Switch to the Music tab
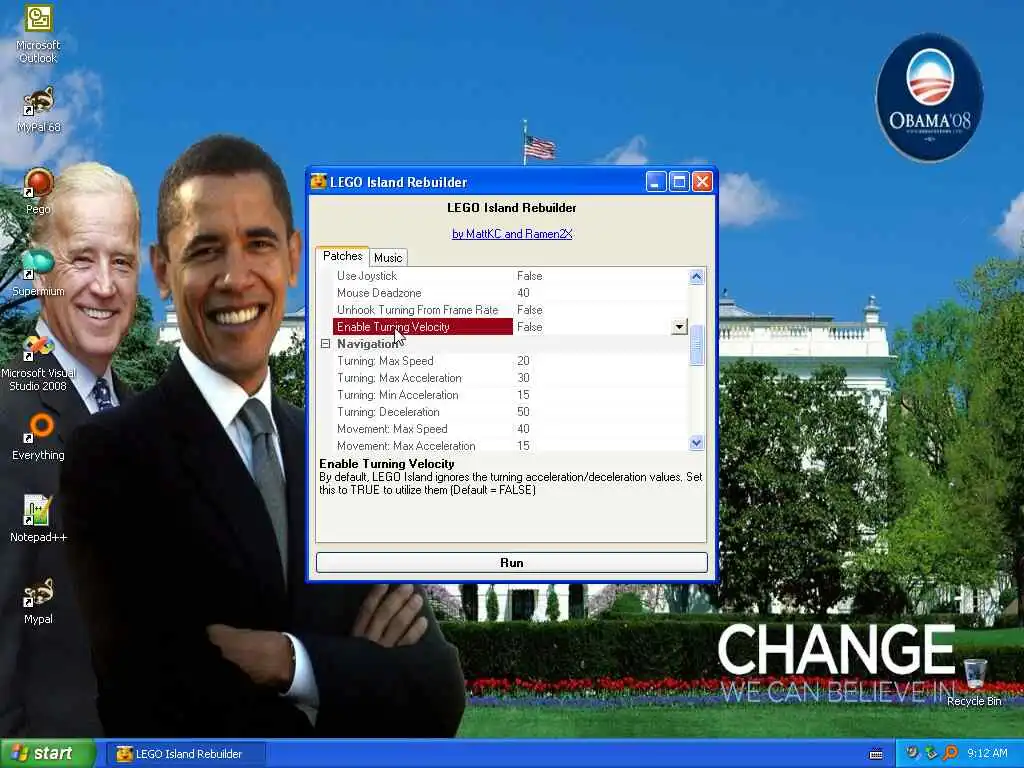Image resolution: width=1024 pixels, height=768 pixels. [x=388, y=257]
